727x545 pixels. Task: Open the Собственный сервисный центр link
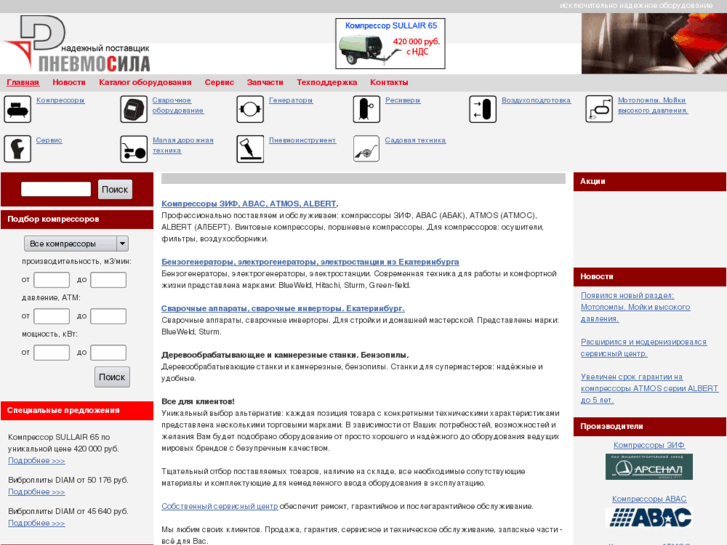[220, 506]
